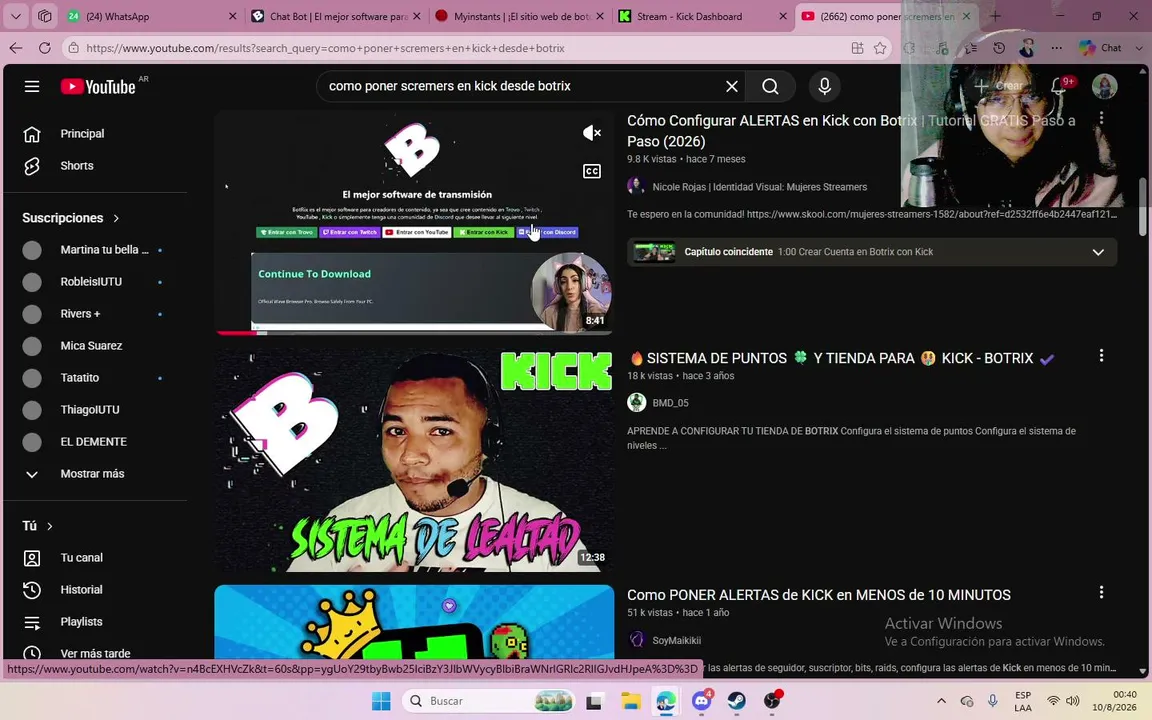Expand Suscripciones section arrow
This screenshot has height=720, width=1152.
(x=116, y=218)
